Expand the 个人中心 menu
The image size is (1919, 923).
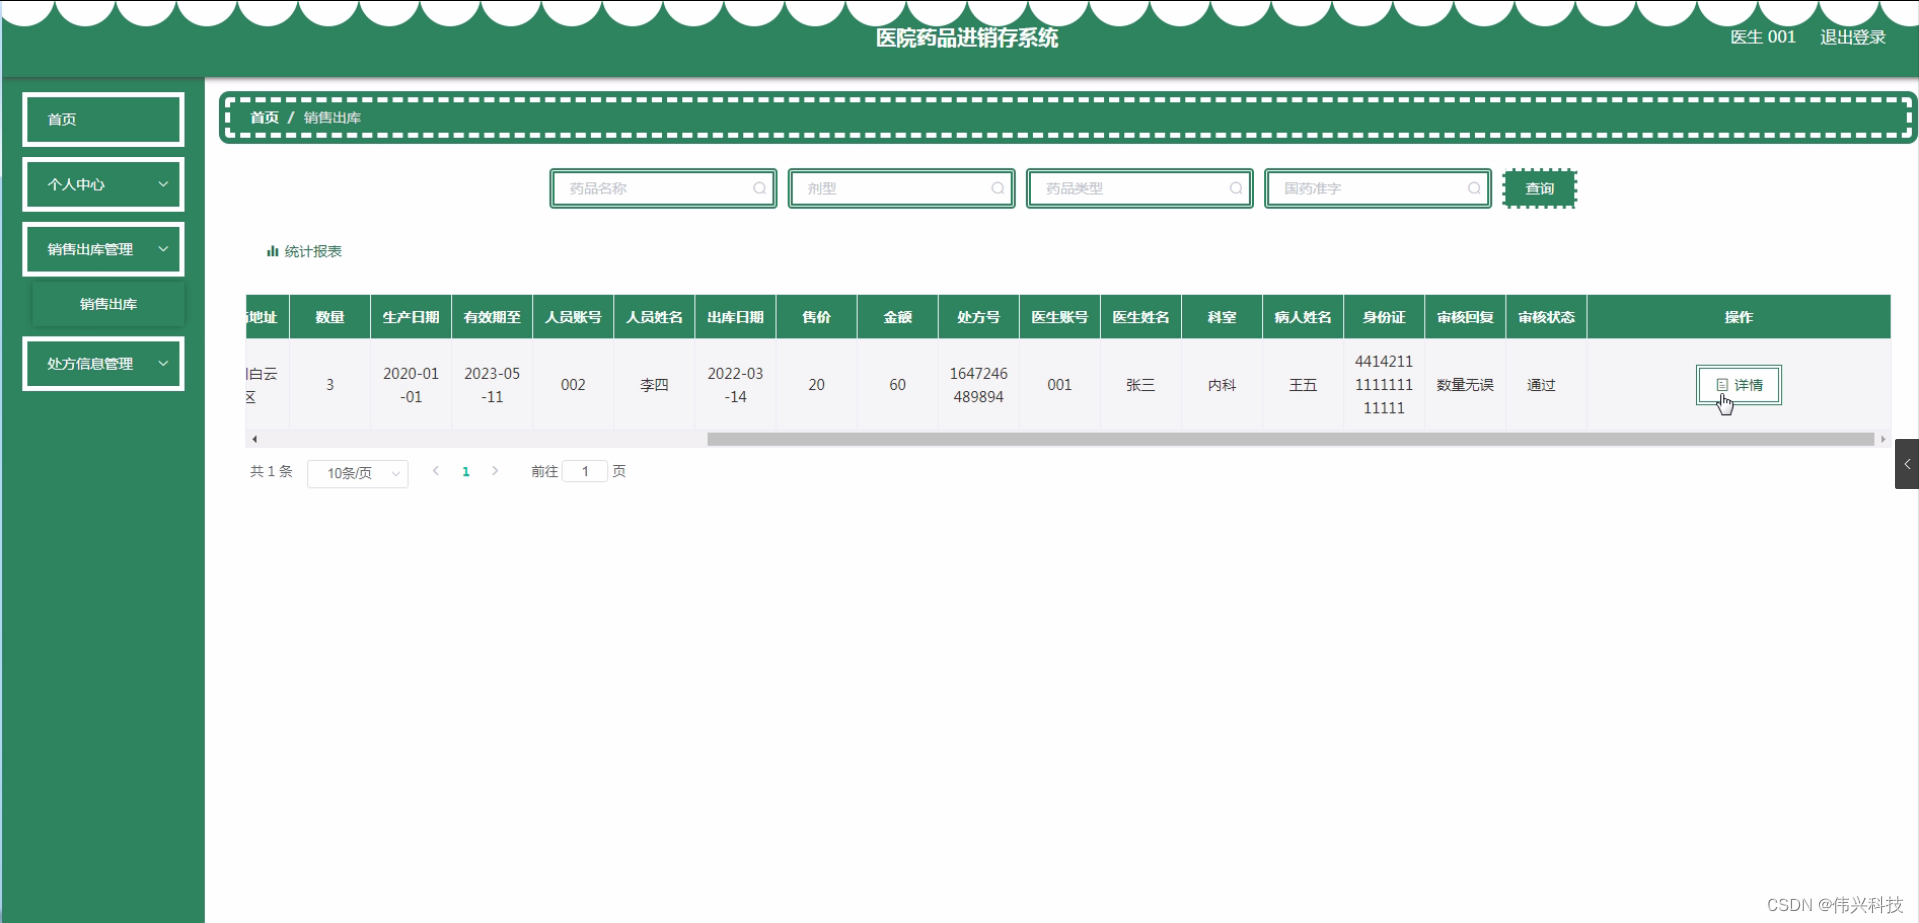click(103, 184)
